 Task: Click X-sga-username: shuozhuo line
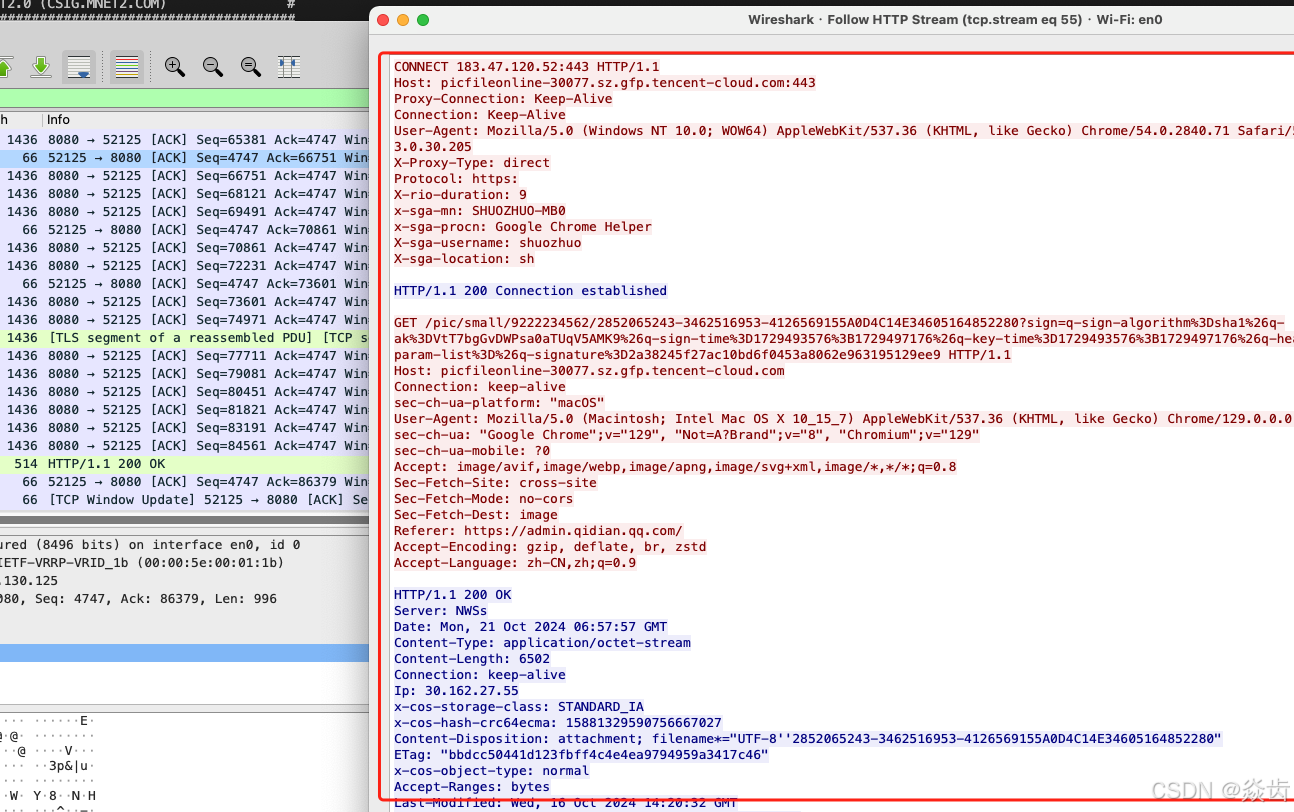tap(487, 243)
